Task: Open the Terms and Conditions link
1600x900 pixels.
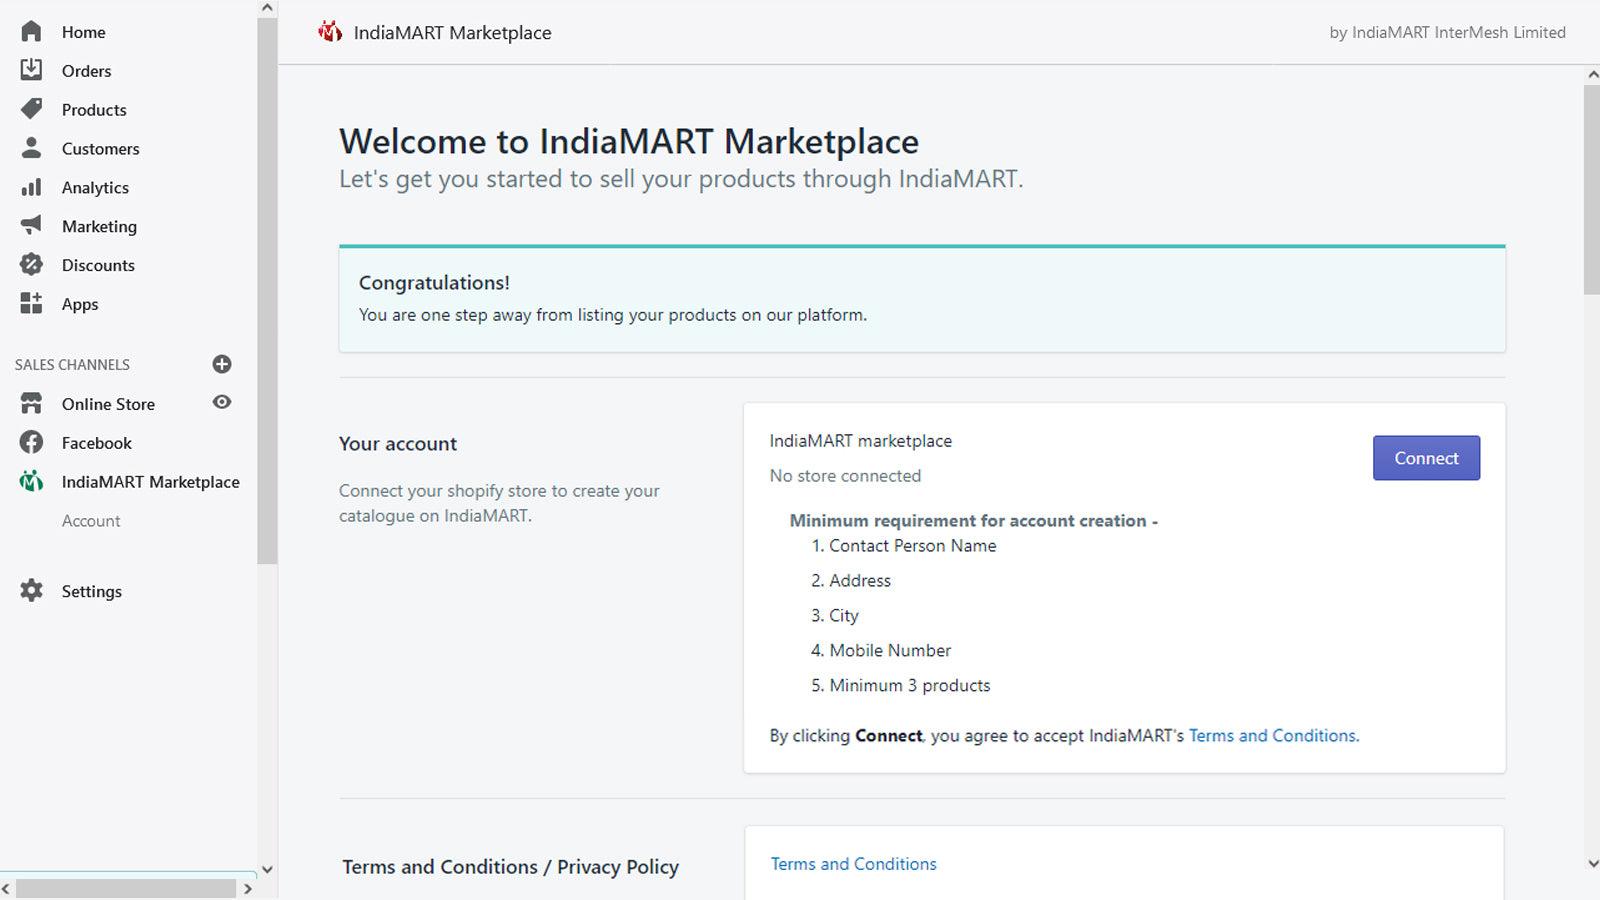Action: point(853,863)
